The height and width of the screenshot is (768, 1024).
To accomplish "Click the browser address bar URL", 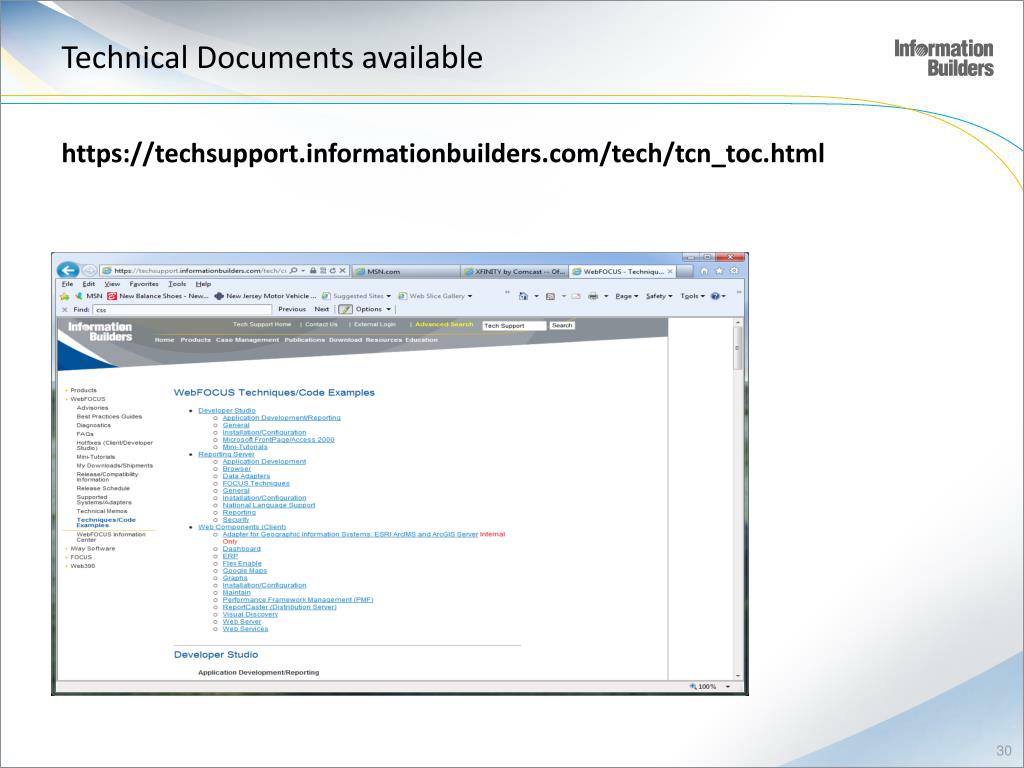I will tap(200, 270).
